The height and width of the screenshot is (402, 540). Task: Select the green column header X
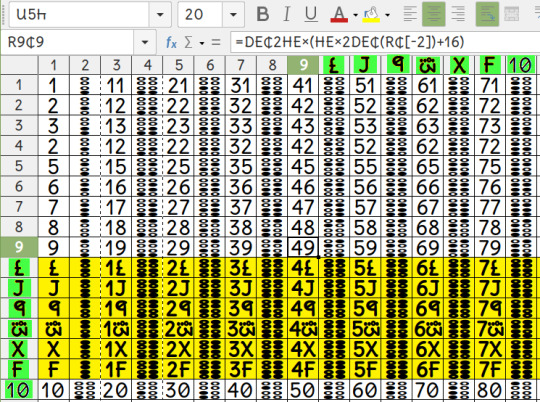459,65
